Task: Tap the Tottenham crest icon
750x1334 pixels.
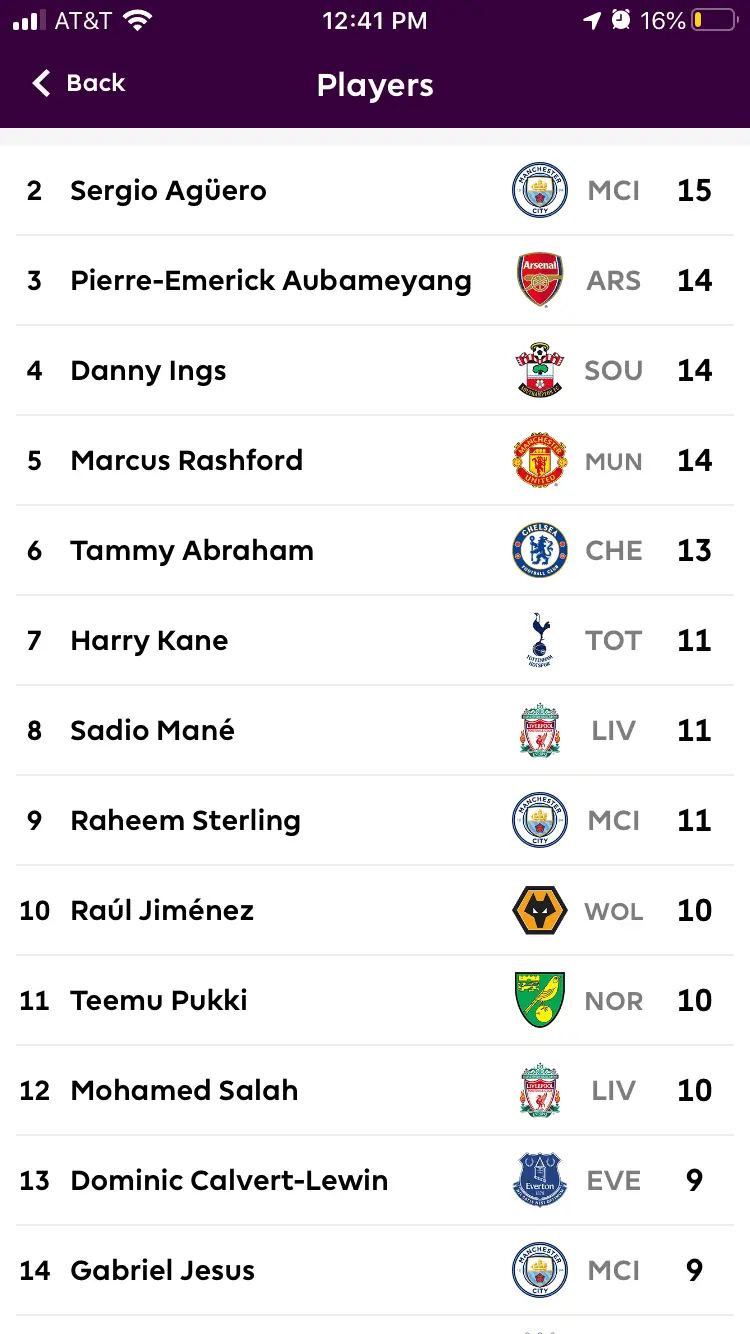Action: [x=540, y=640]
